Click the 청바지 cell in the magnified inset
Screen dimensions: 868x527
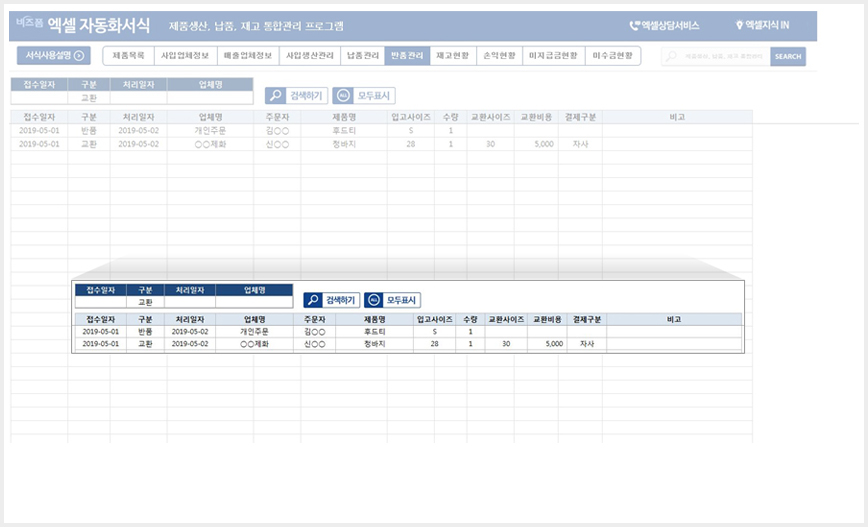point(374,344)
